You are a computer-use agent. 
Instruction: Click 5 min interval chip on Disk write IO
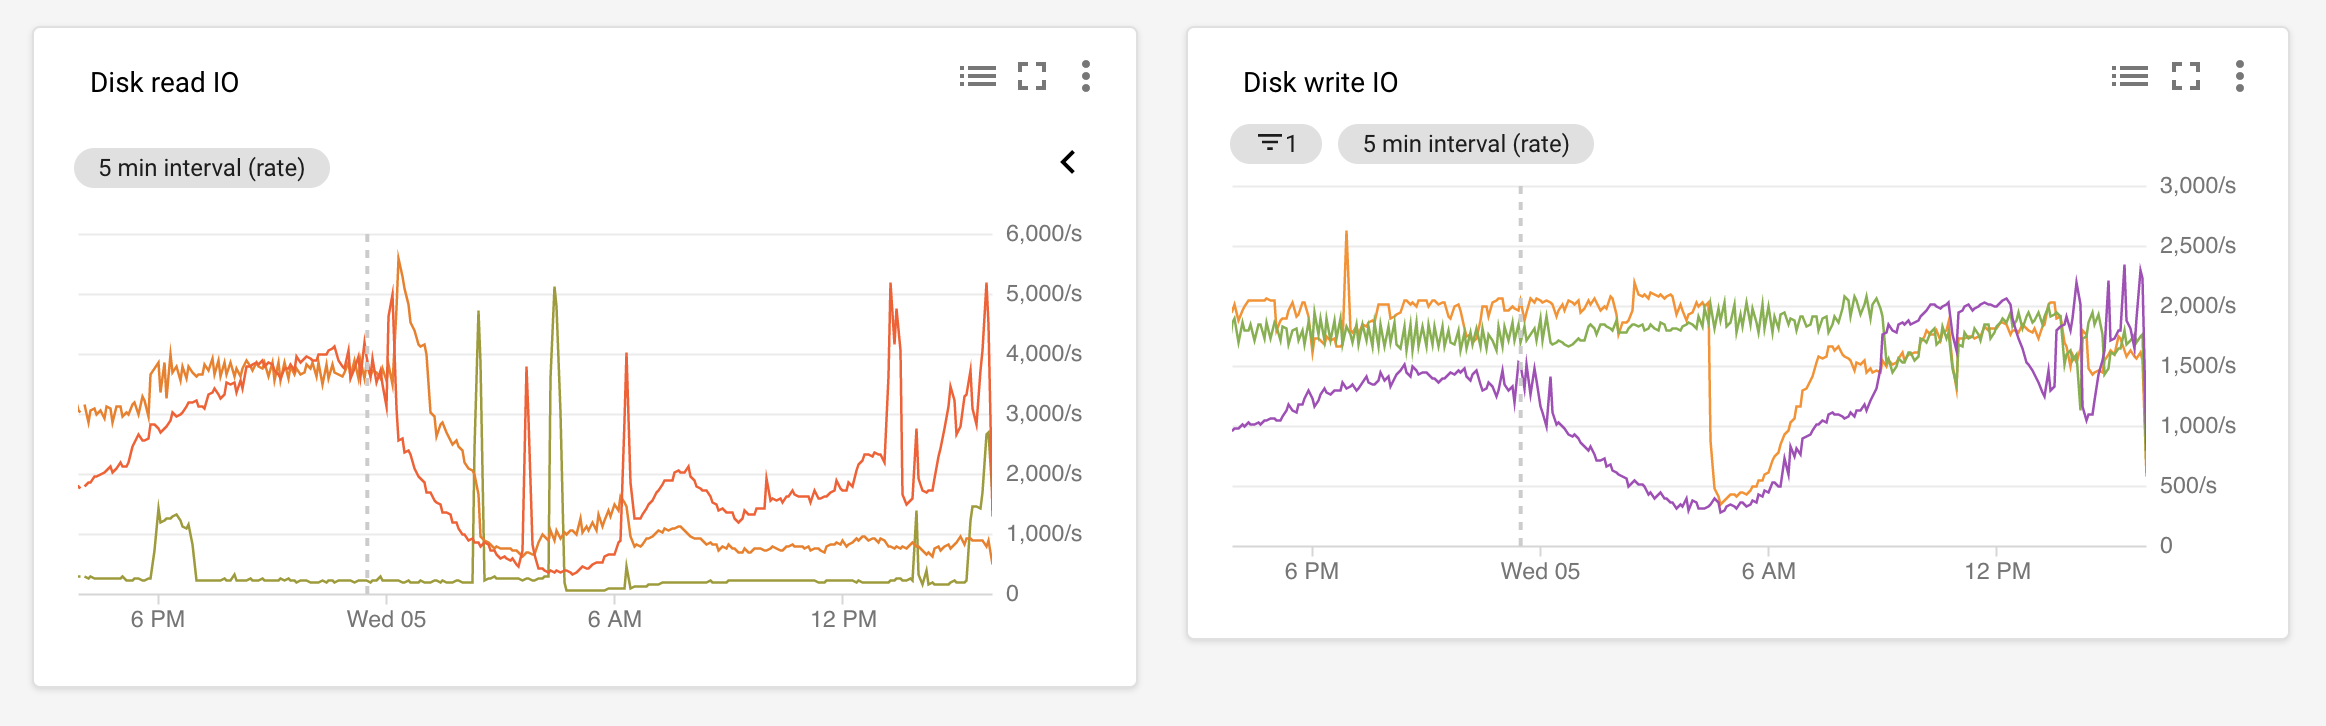tap(1465, 144)
